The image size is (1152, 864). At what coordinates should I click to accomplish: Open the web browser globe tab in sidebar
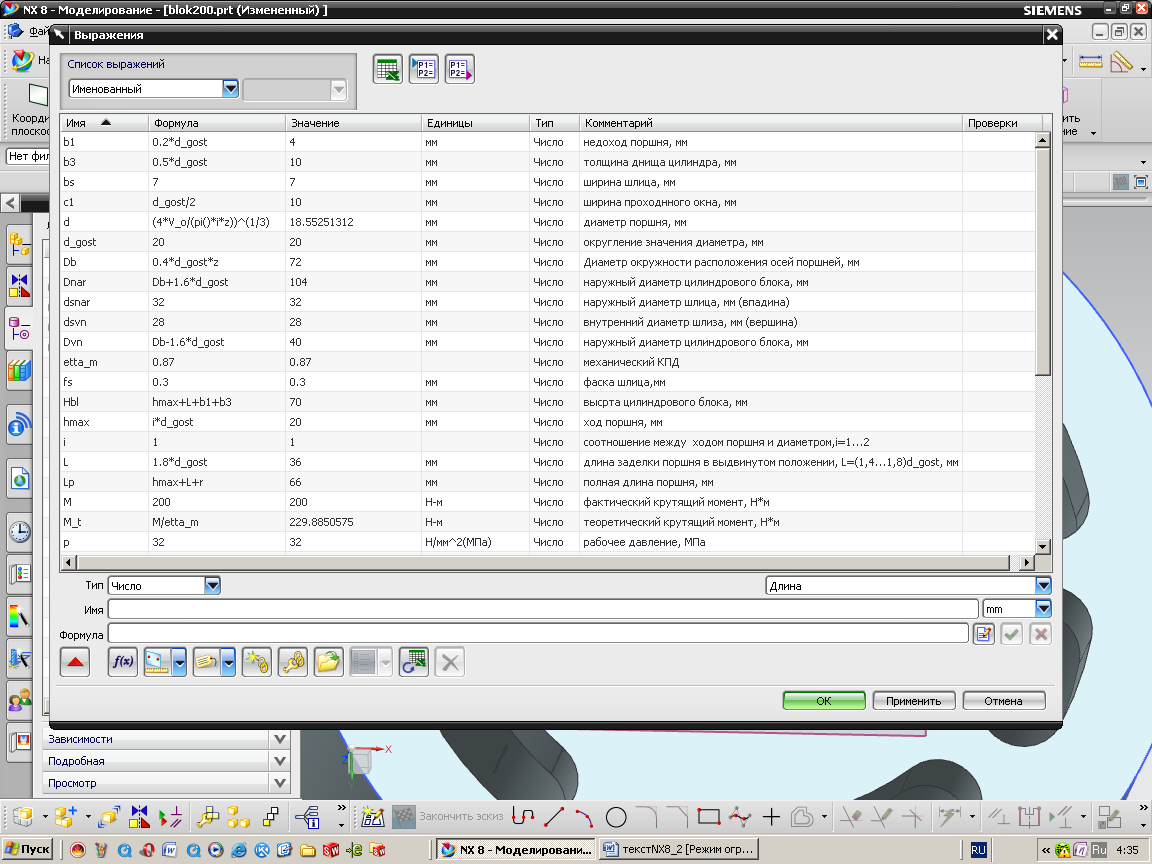tap(20, 480)
